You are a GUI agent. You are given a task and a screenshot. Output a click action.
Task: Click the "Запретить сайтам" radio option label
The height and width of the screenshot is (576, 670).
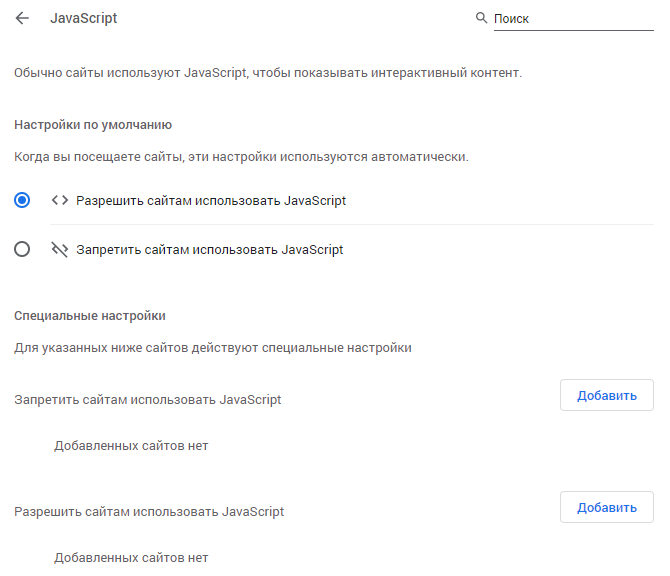210,250
